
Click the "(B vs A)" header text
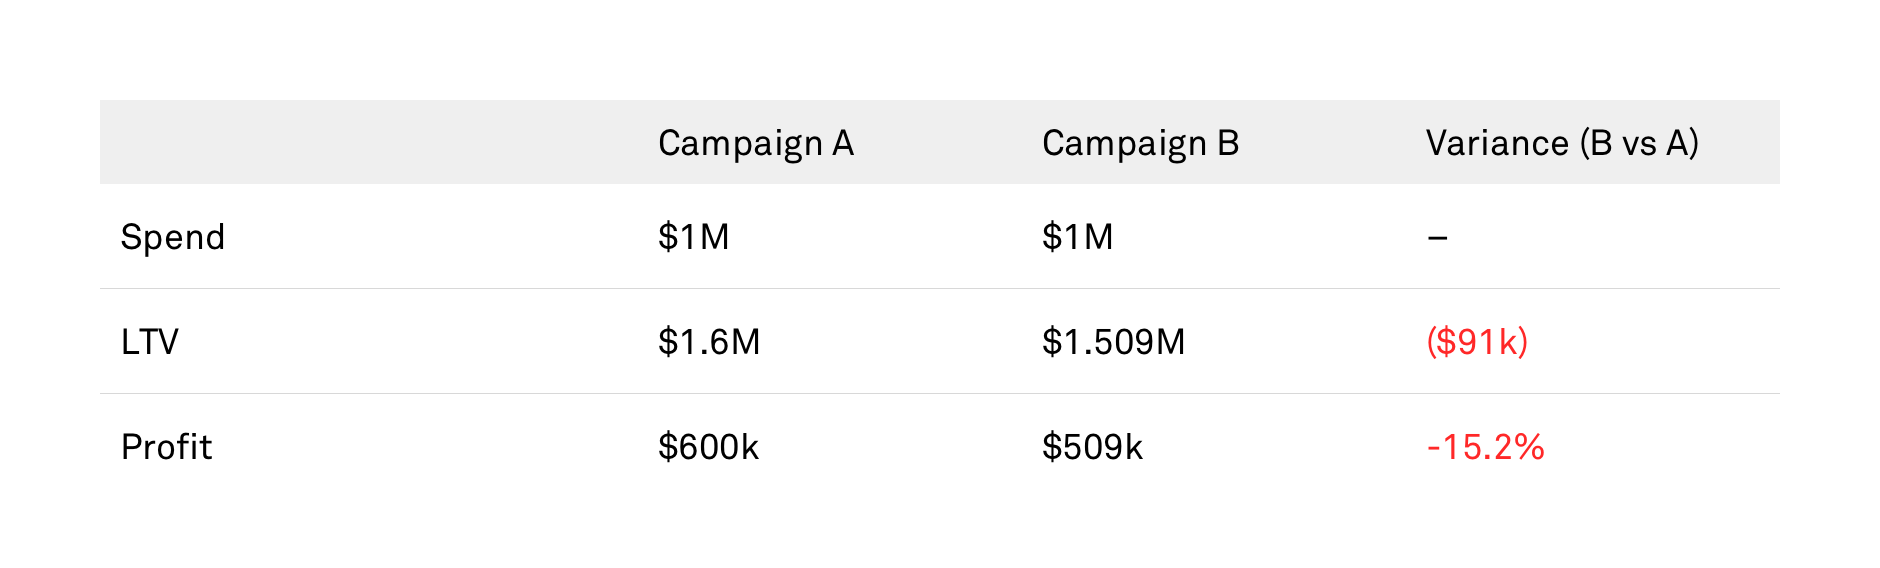click(1639, 143)
